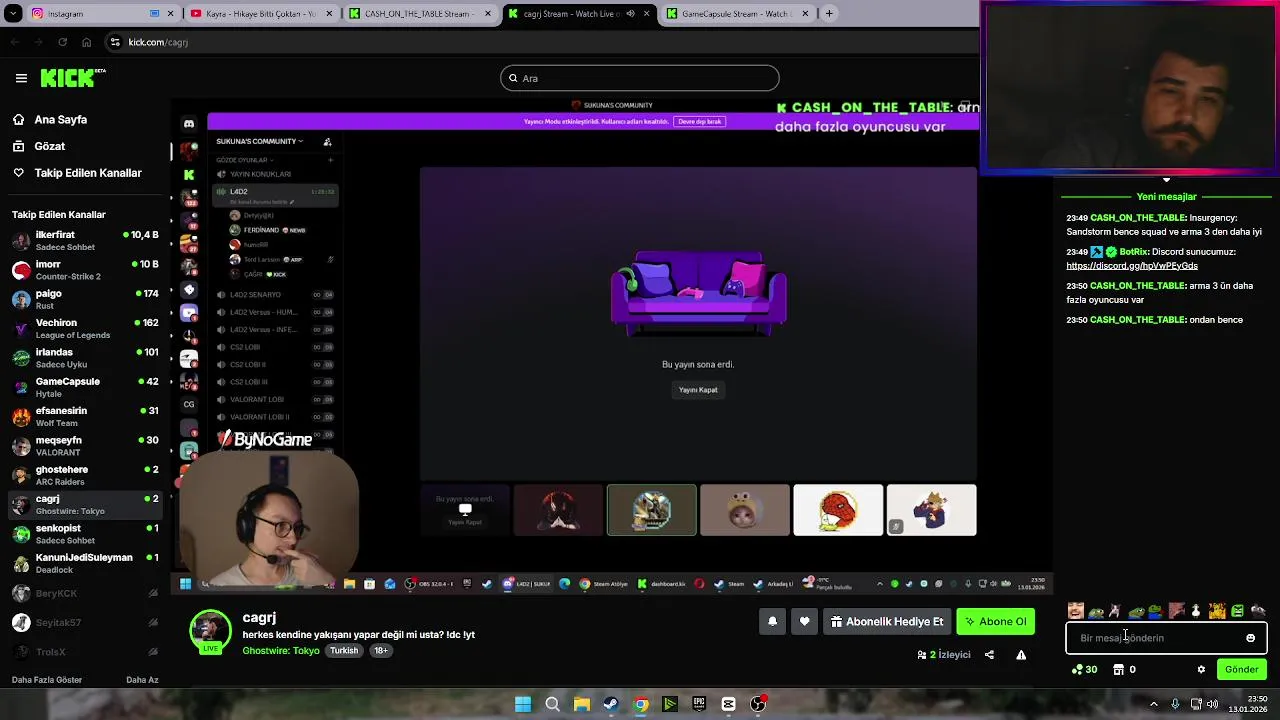1280x720 pixels.
Task: Open ilkerfirat followed channel
Action: point(85,241)
